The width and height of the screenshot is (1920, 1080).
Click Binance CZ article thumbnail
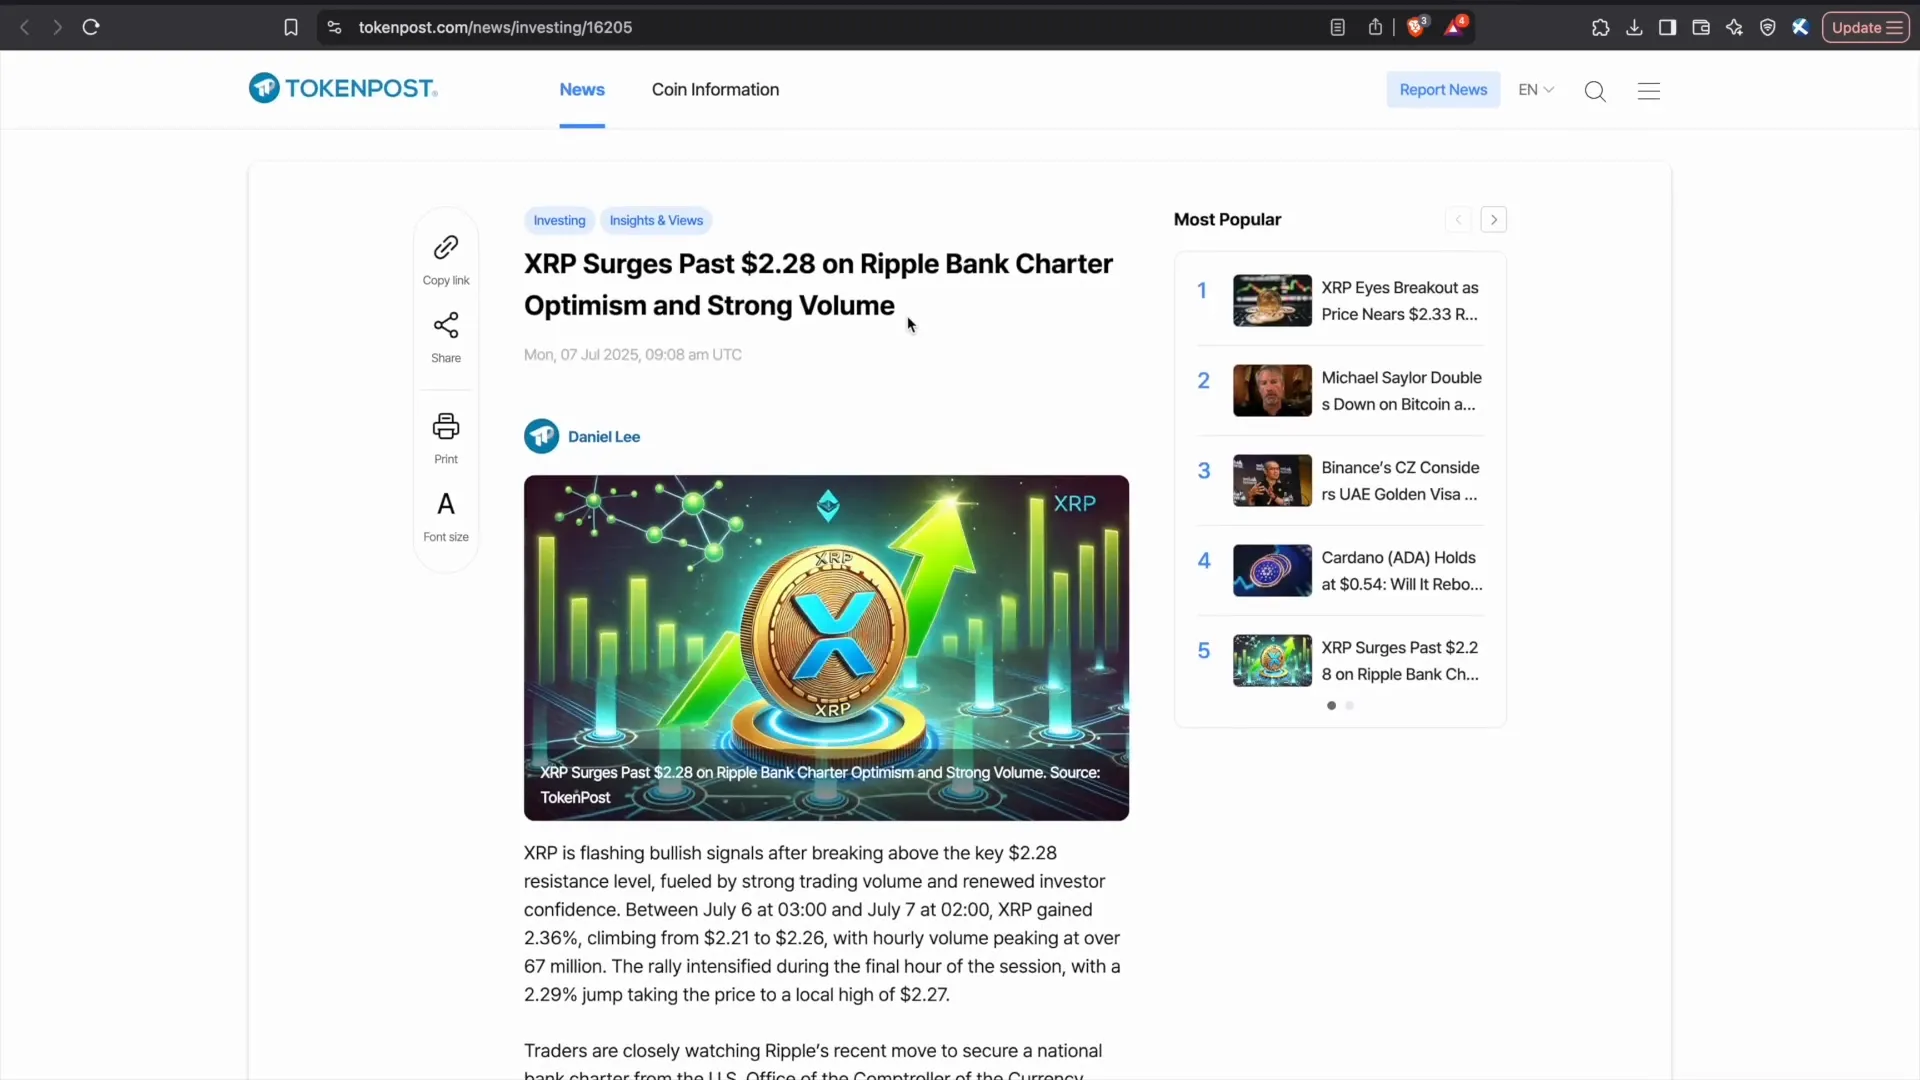[x=1272, y=480]
